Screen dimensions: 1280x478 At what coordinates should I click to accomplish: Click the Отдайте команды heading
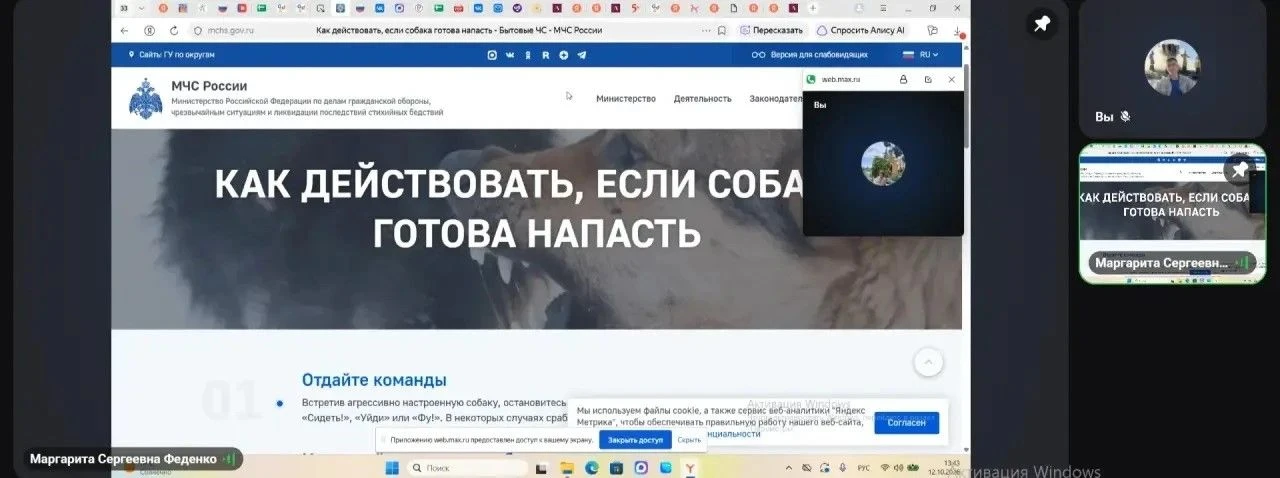coord(374,380)
